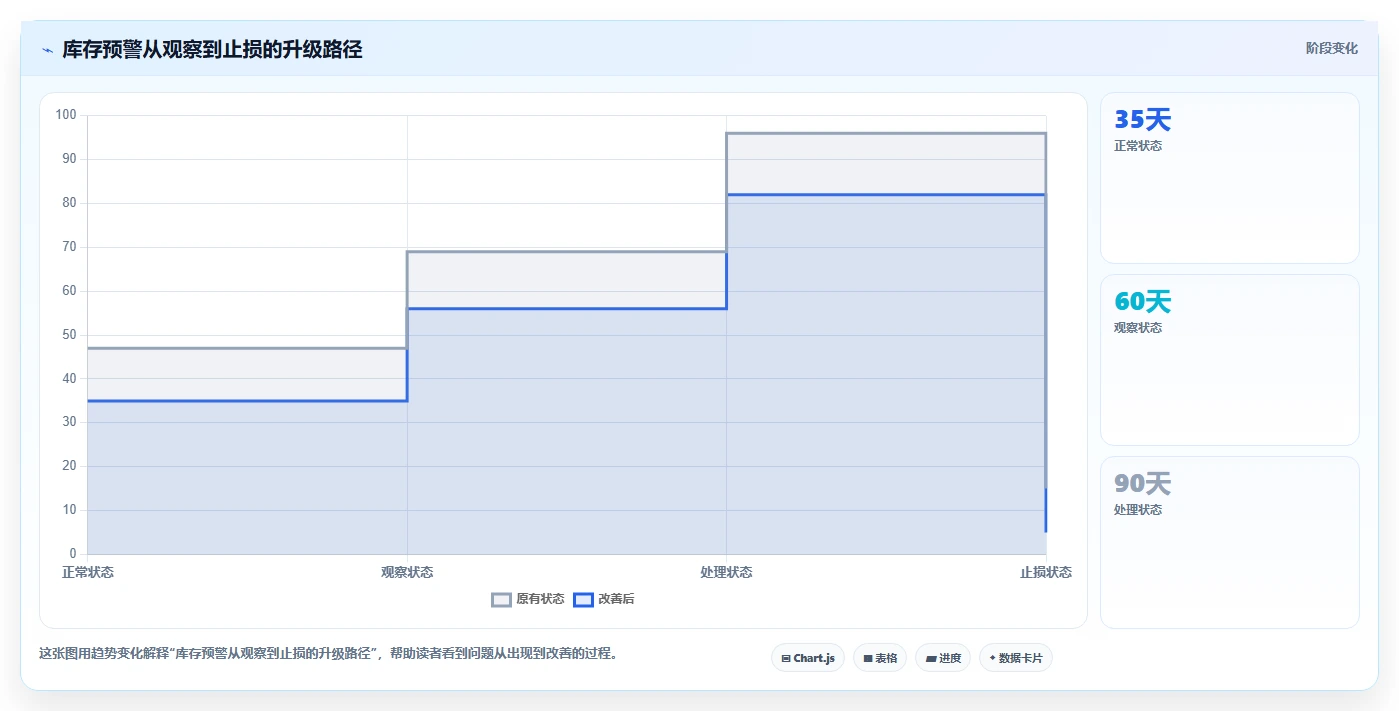Viewport: 1399px width, 711px height.
Task: Open the 90天 处理状态 card
Action: pyautogui.click(x=1230, y=543)
